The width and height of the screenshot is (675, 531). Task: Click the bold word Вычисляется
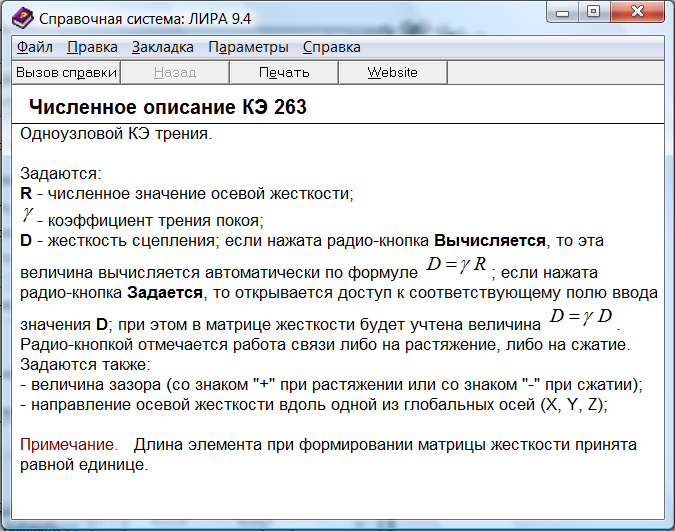coord(490,241)
